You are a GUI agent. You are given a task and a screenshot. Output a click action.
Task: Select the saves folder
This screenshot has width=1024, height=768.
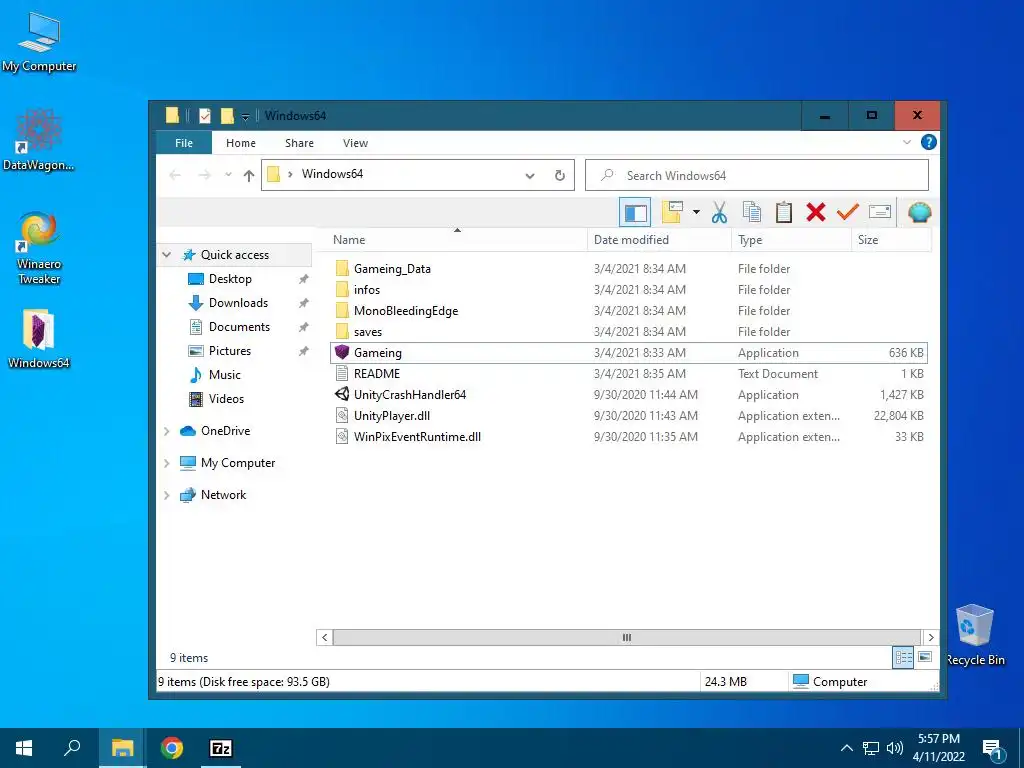click(x=368, y=332)
